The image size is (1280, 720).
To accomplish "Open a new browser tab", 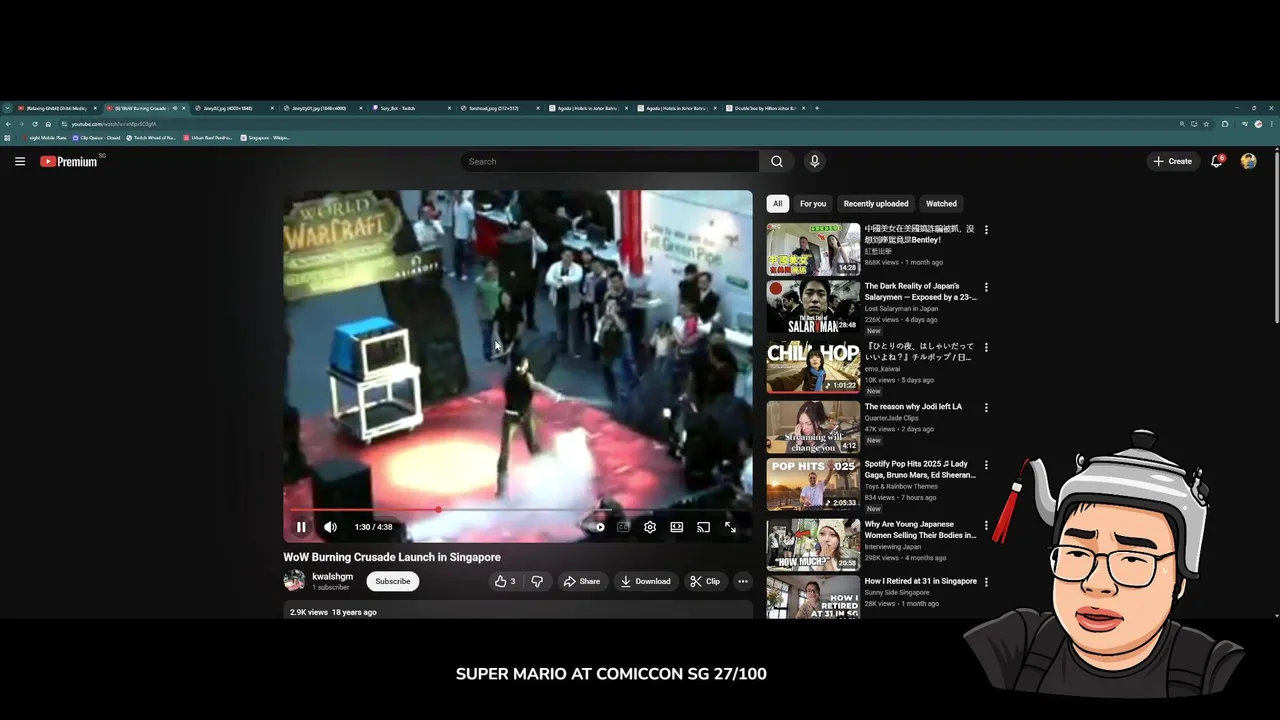I will tap(817, 108).
